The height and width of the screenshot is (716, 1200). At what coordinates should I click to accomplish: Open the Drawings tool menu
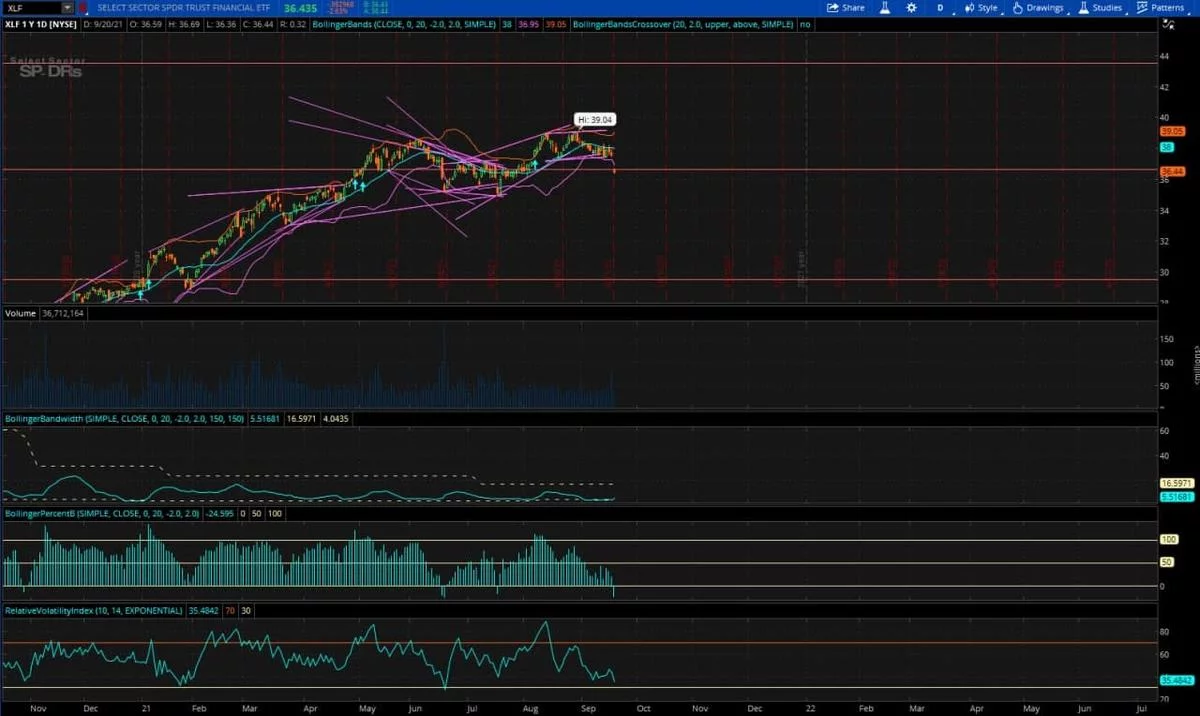1038,7
